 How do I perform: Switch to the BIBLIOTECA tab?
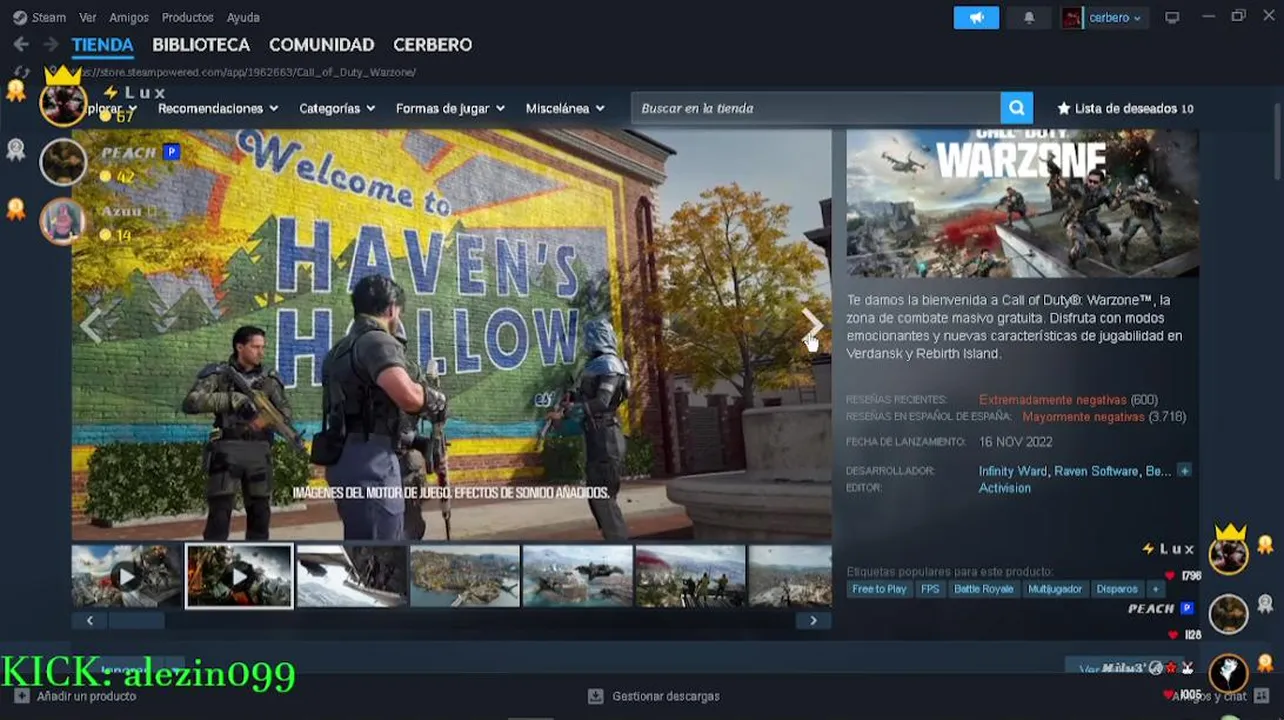tap(201, 45)
